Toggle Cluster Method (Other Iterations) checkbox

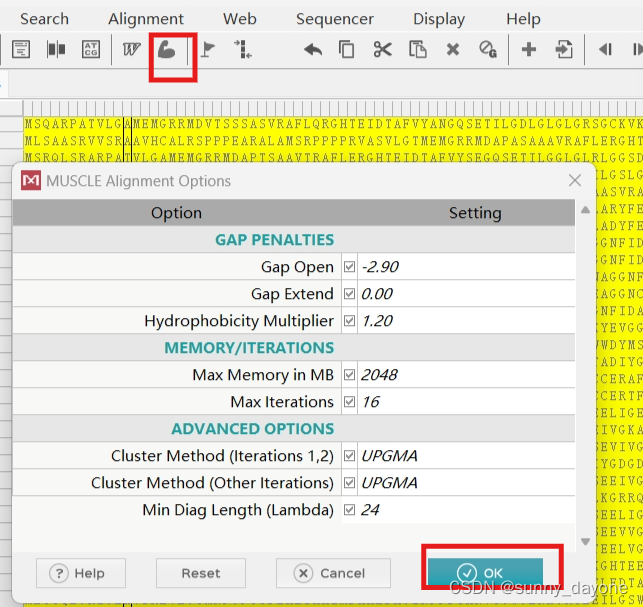click(349, 483)
